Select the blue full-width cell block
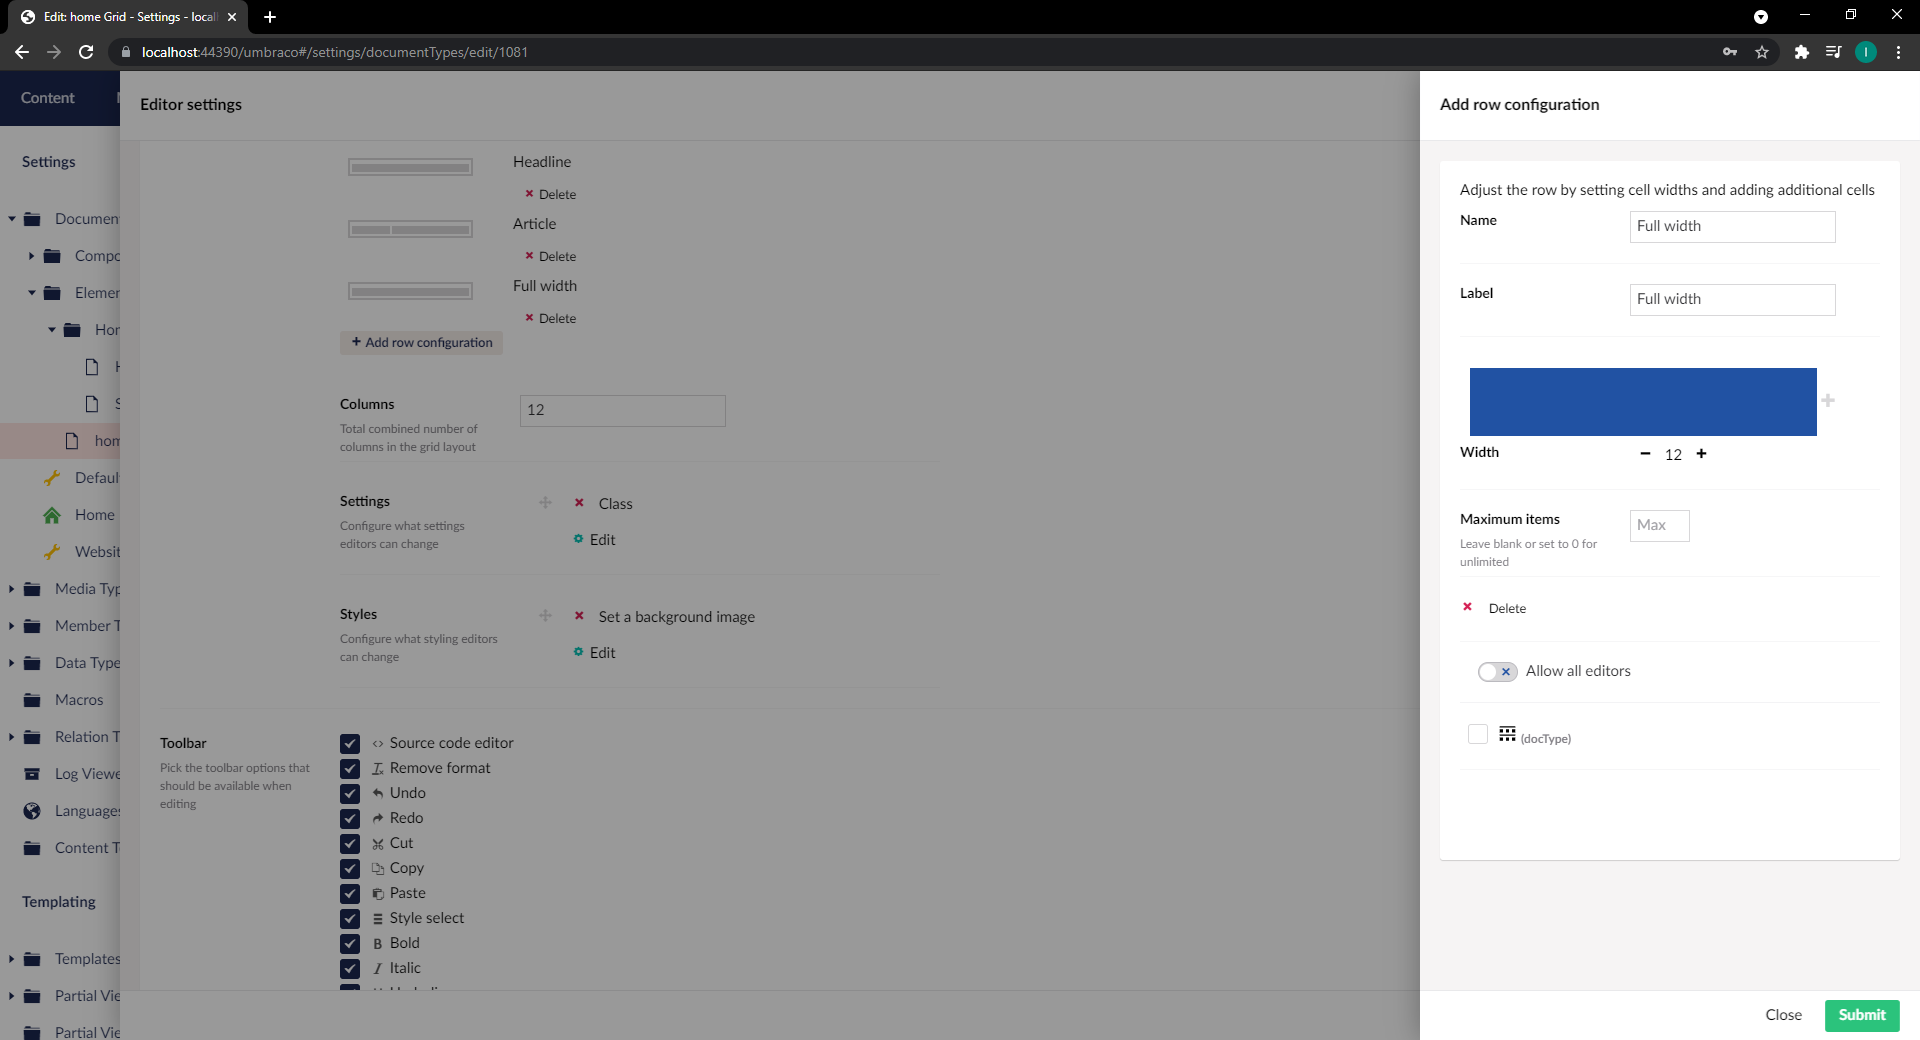The height and width of the screenshot is (1040, 1920). pyautogui.click(x=1643, y=402)
